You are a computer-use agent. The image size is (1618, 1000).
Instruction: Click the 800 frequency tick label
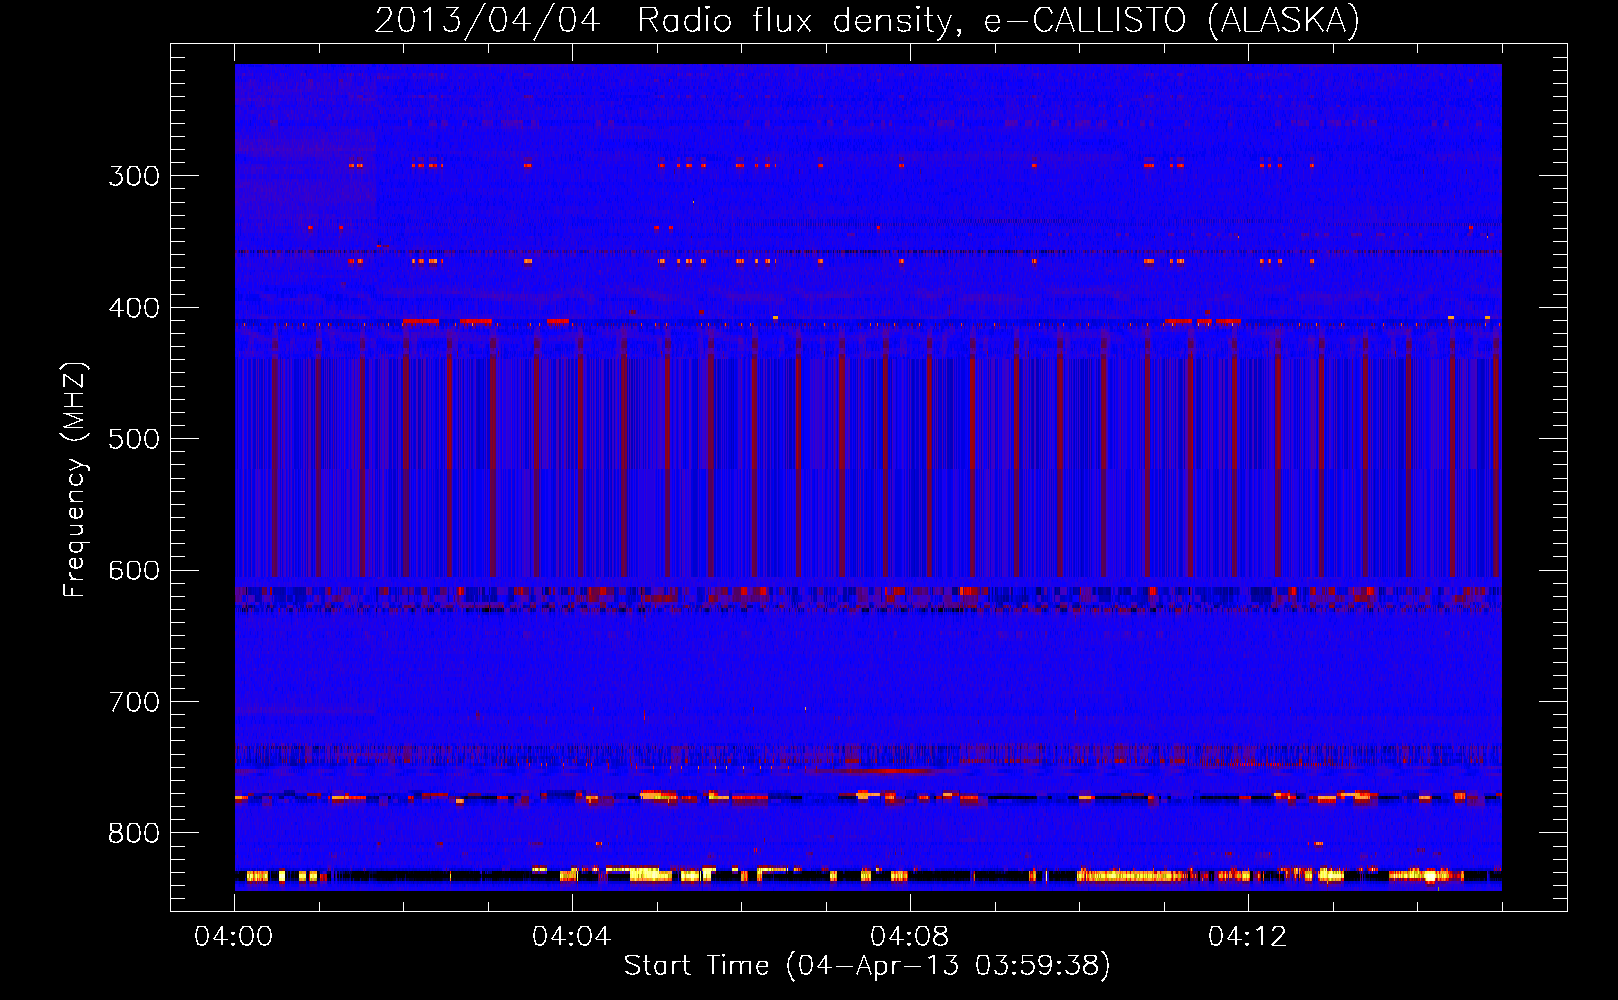[x=134, y=834]
